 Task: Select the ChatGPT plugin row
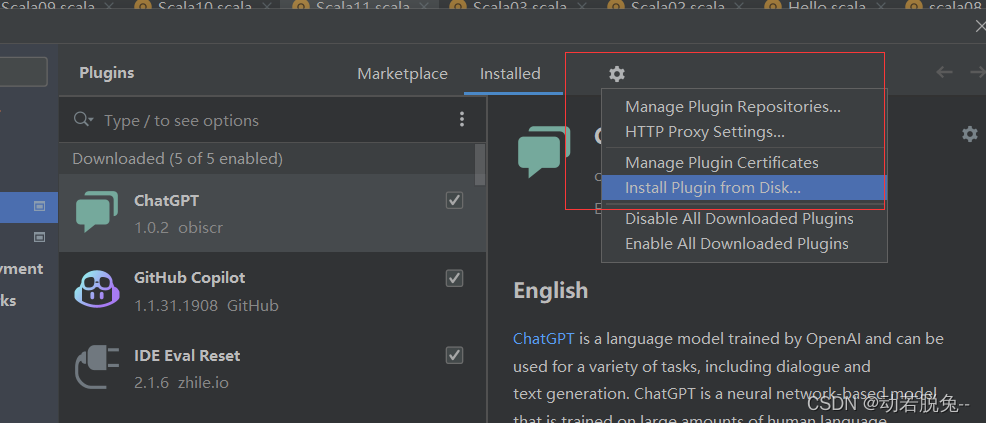273,213
